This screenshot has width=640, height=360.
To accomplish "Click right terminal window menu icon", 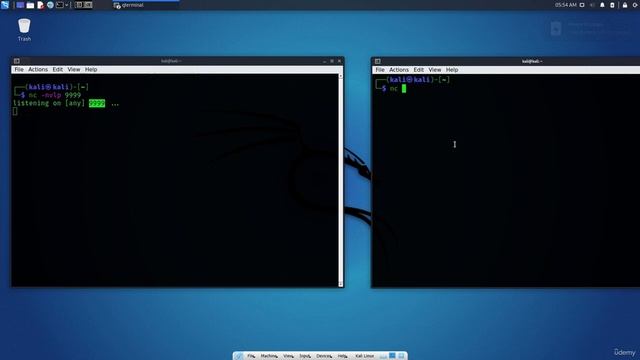I will tap(378, 61).
